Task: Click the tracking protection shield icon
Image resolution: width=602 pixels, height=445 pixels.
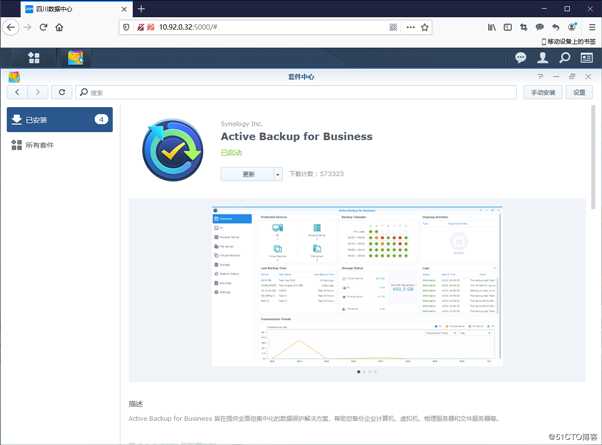Action: 126,27
